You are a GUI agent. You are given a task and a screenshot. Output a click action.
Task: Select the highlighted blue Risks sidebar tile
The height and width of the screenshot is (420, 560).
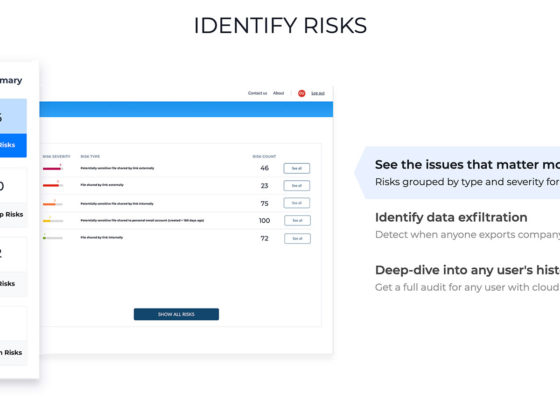coord(13,128)
